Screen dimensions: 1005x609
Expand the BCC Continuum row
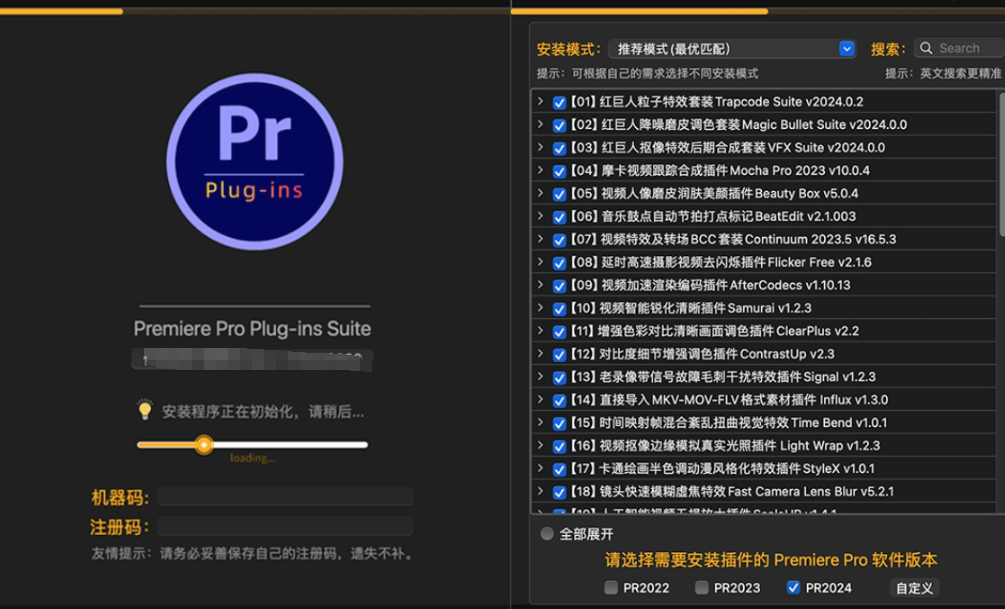point(540,238)
